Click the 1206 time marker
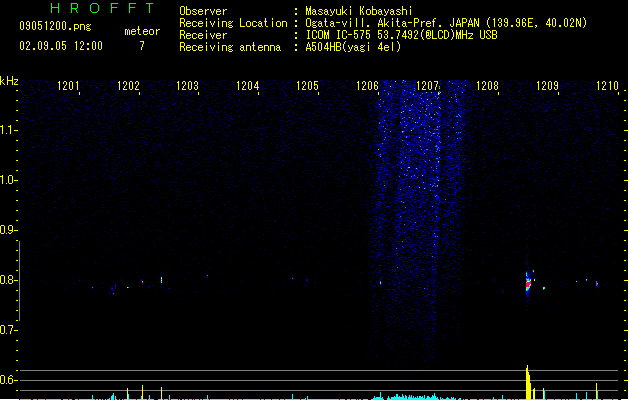The width and height of the screenshot is (629, 400). [367, 86]
